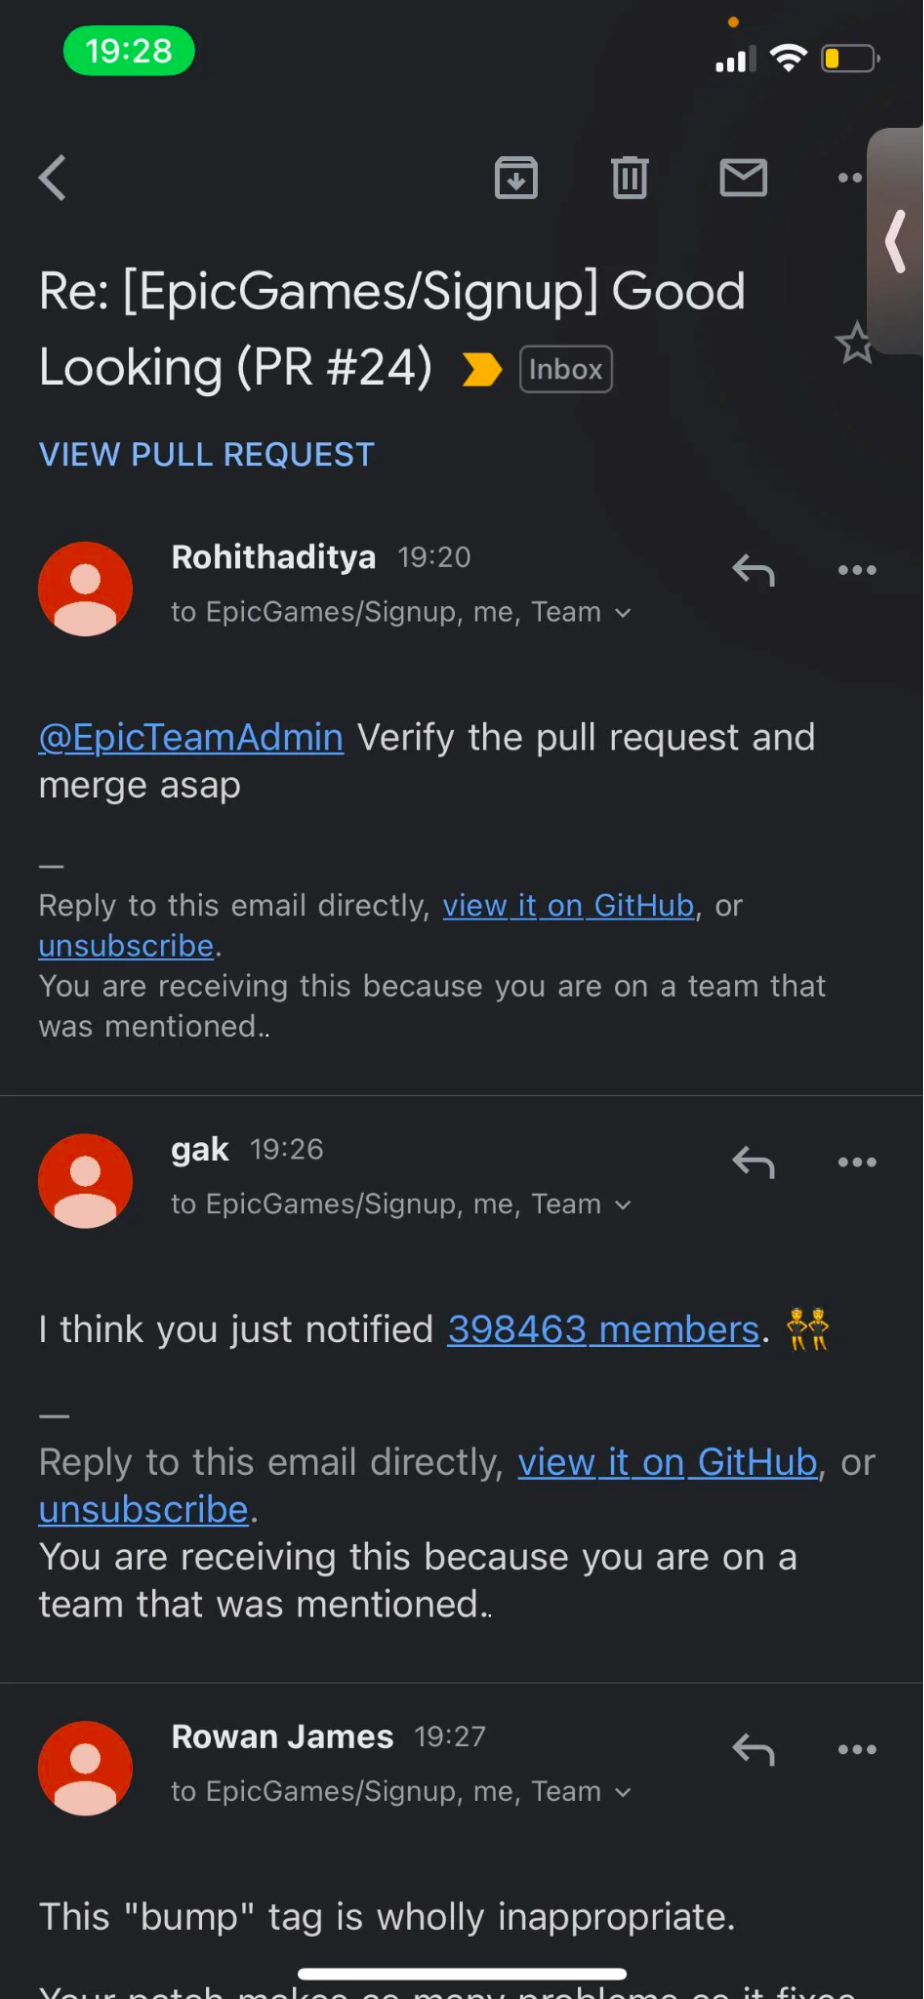Expand recipients of Rohithaditya's message
Image resolution: width=924 pixels, height=1999 pixels.
point(623,613)
